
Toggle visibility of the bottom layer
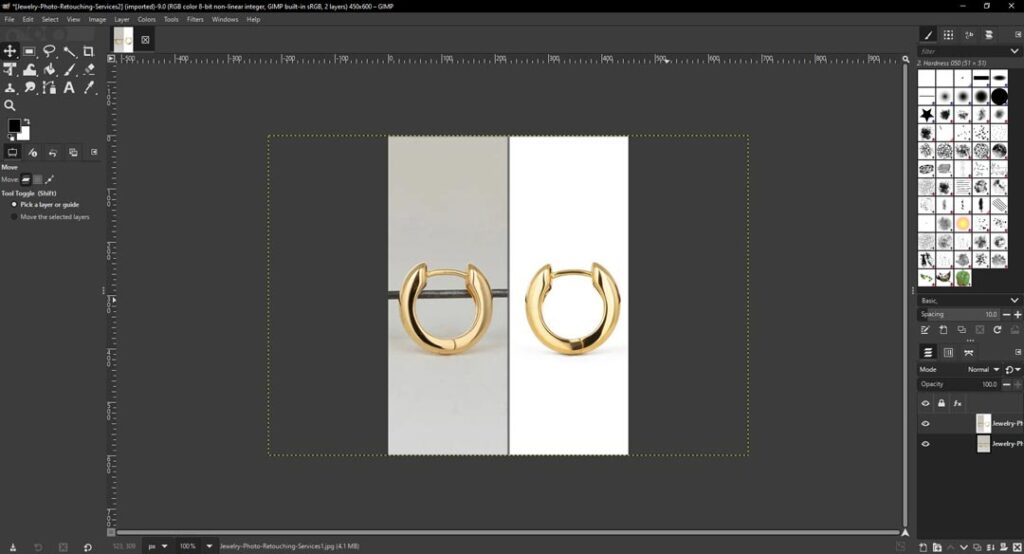(x=925, y=443)
